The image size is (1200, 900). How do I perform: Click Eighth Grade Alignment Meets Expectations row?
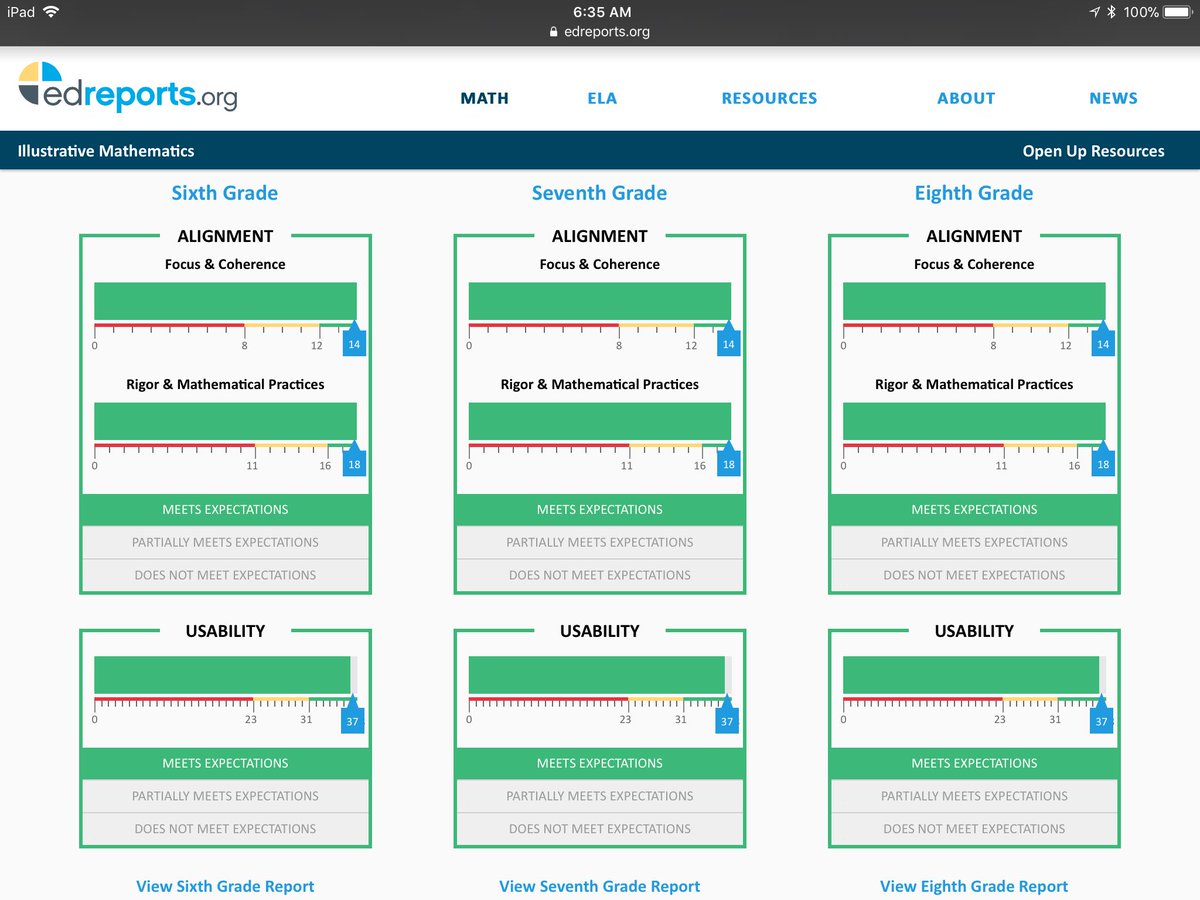click(974, 509)
